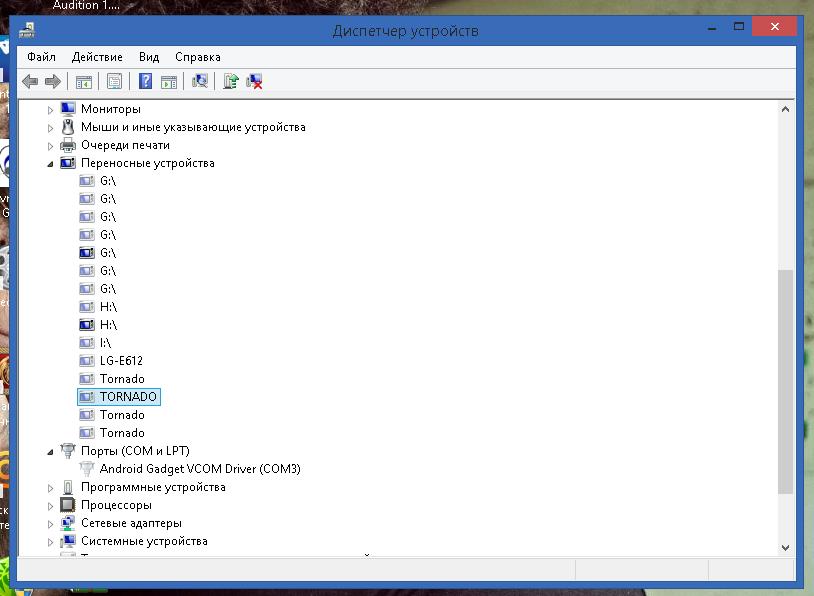This screenshot has width=814, height=596.
Task: Click the Back arrow toolbar icon
Action: click(30, 82)
